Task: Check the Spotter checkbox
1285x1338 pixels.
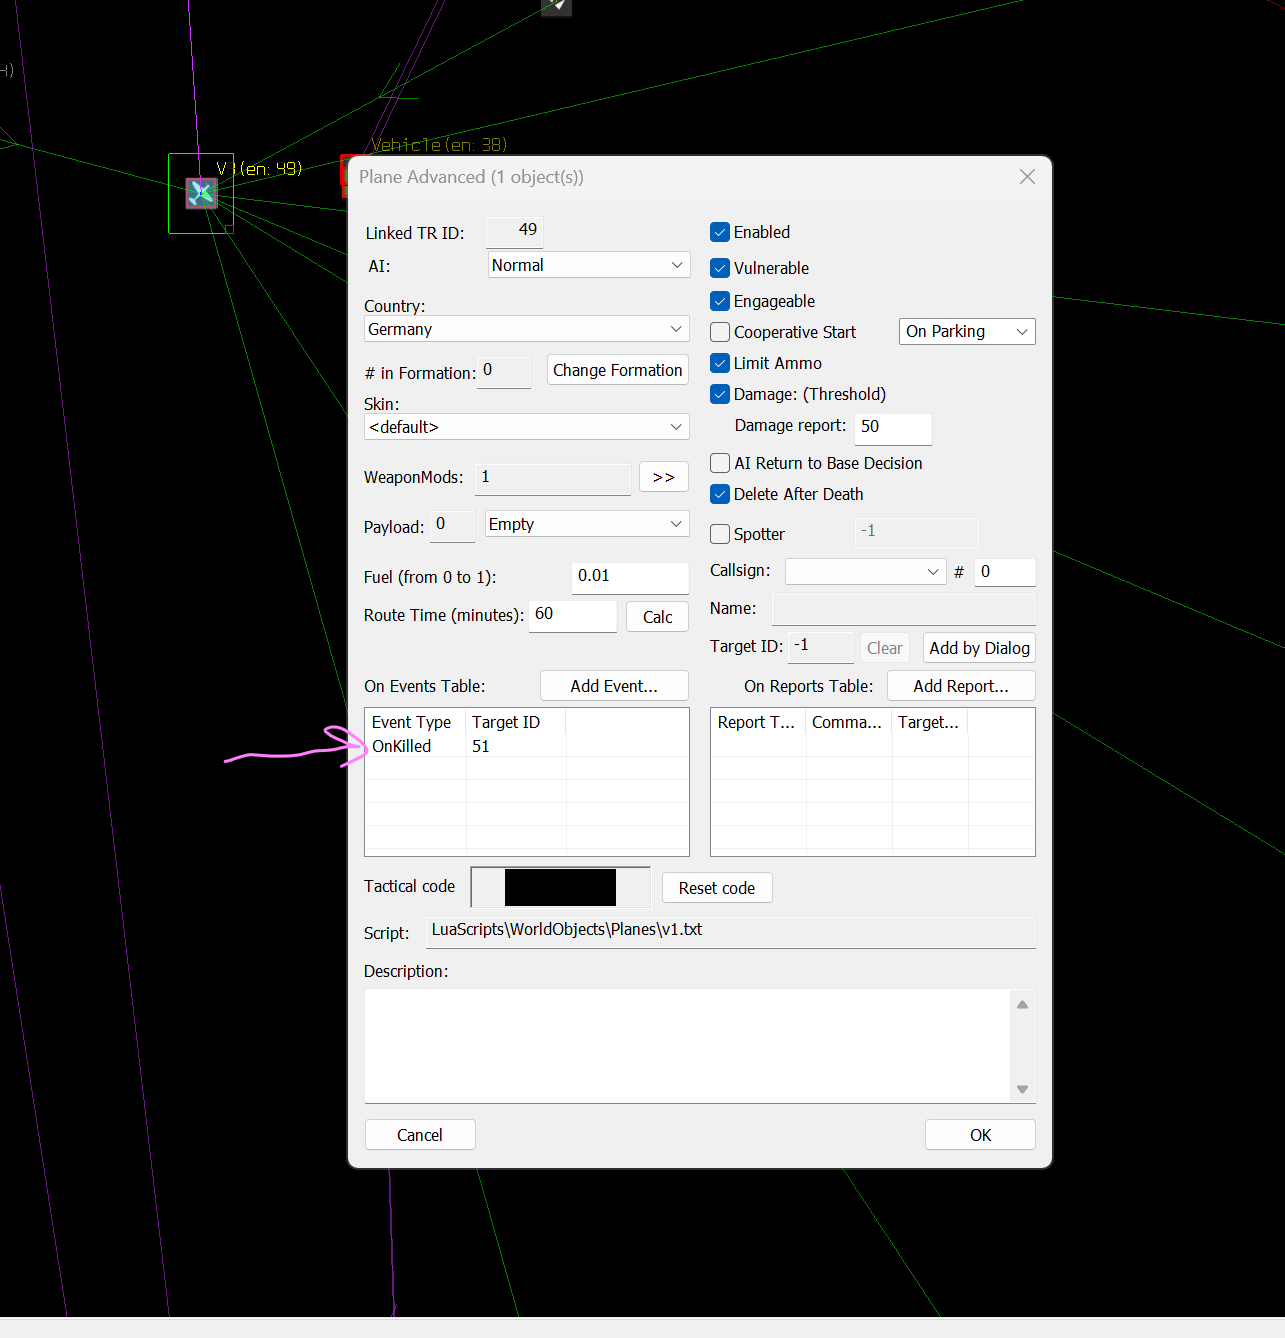Action: tap(720, 534)
